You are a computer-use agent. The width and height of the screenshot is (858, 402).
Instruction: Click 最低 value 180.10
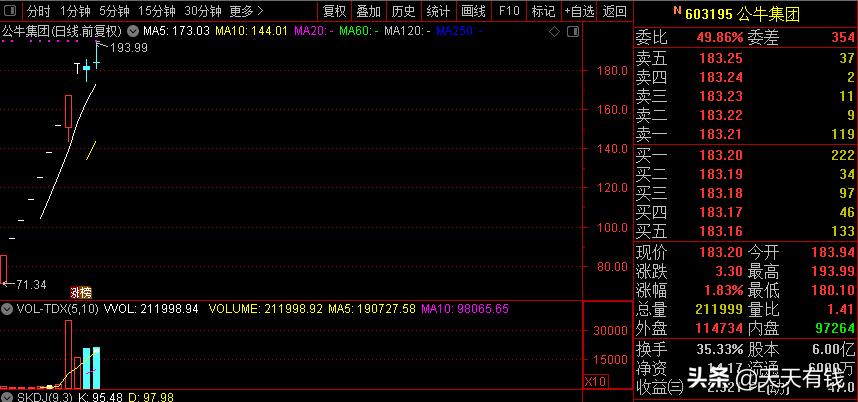point(833,290)
